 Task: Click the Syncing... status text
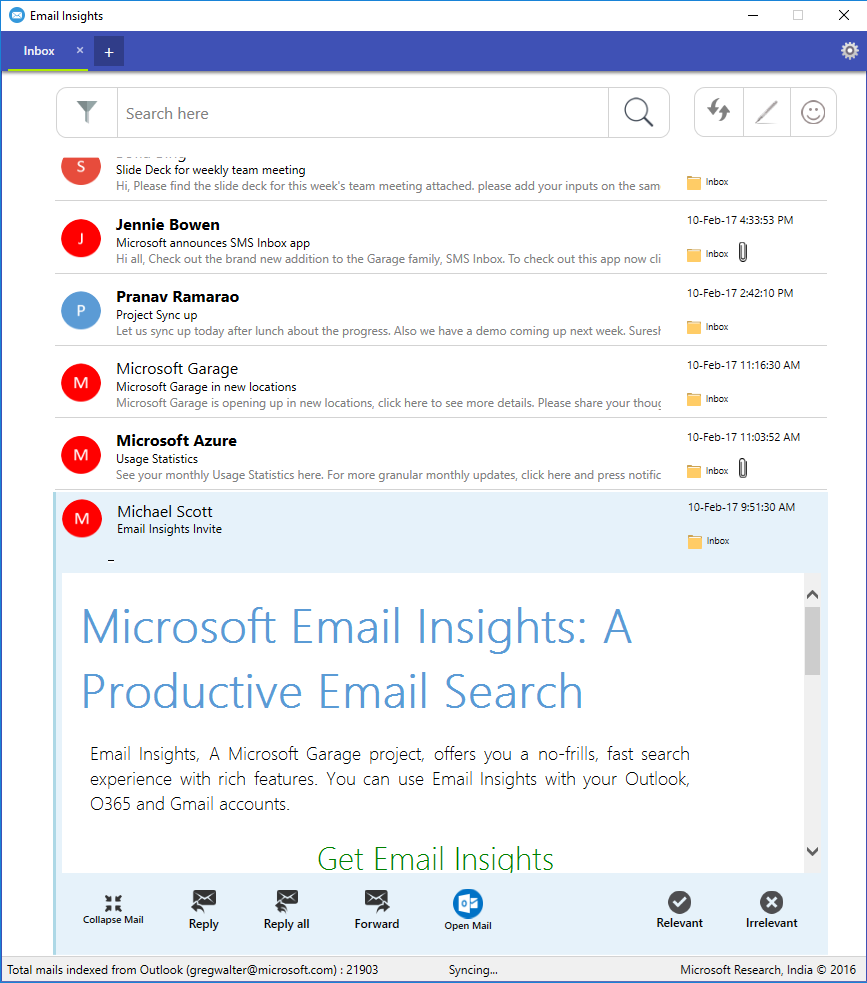473,970
